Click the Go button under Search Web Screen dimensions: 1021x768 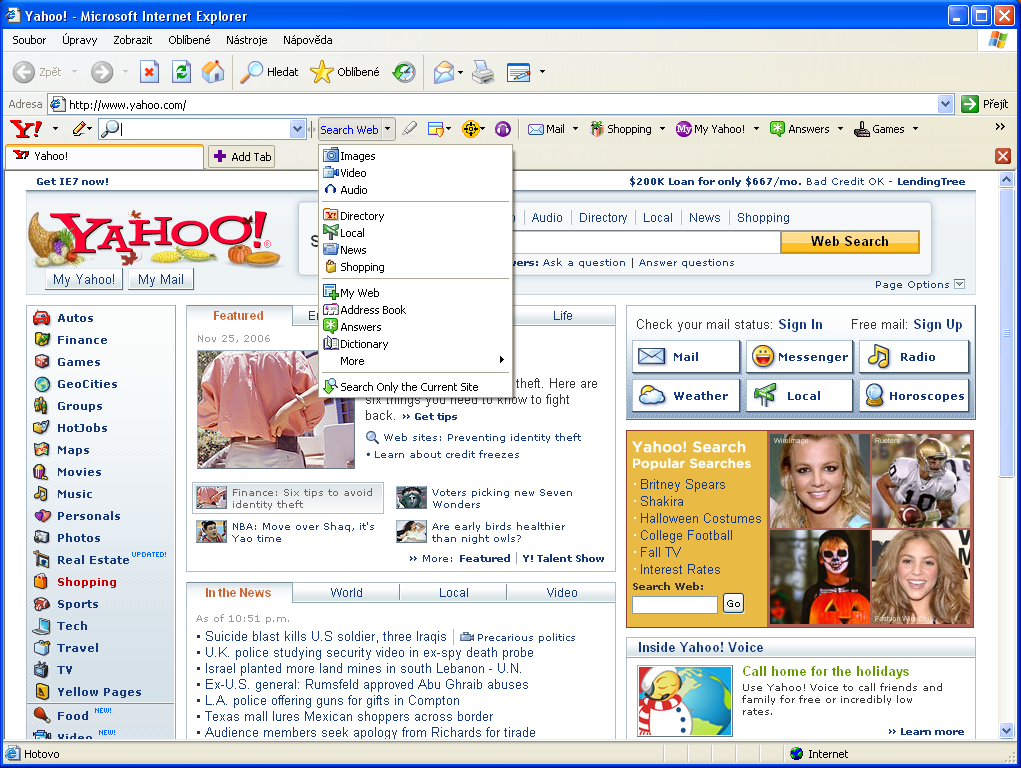733,604
